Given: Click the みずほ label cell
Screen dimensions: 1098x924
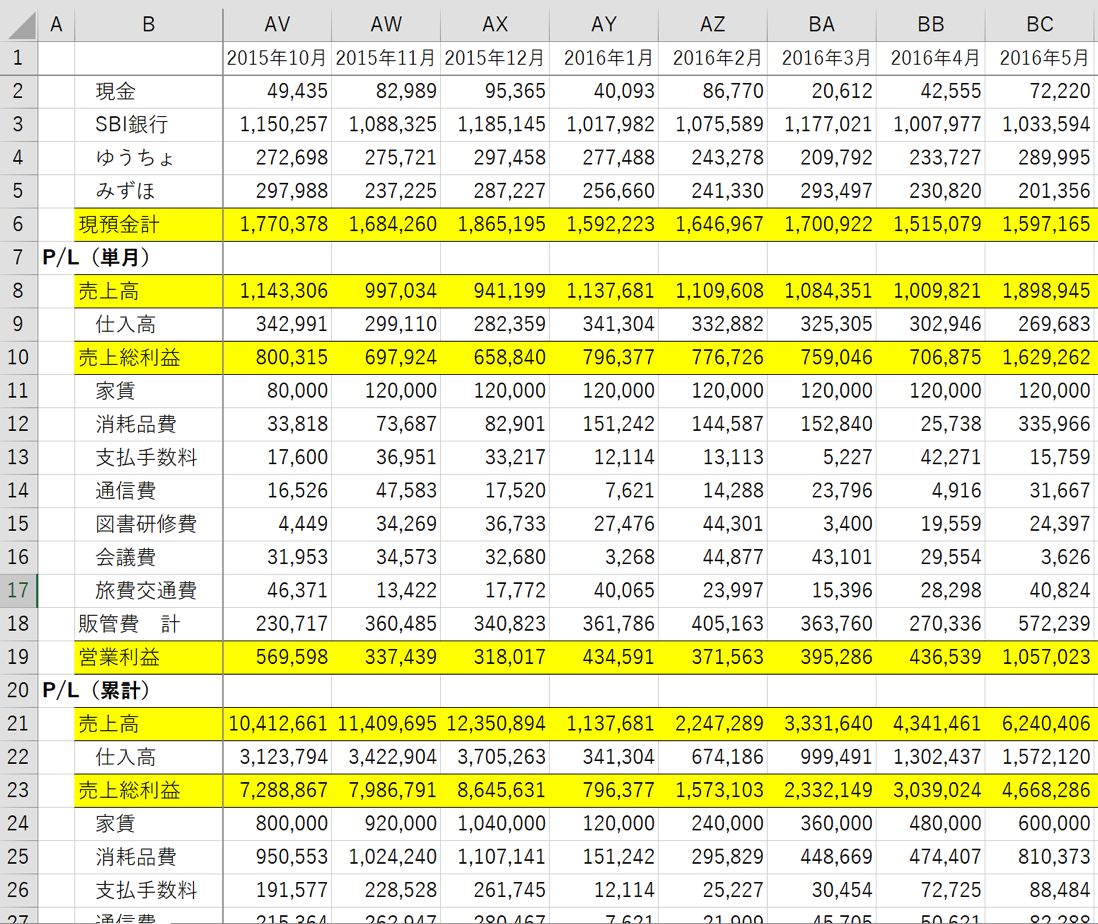Looking at the screenshot, I should (x=148, y=190).
